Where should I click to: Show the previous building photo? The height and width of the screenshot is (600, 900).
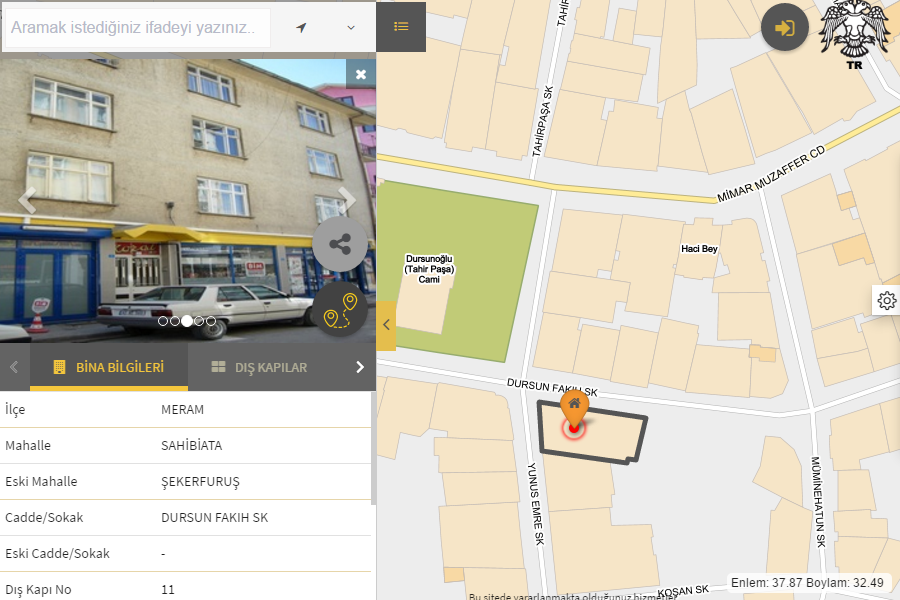coord(27,199)
